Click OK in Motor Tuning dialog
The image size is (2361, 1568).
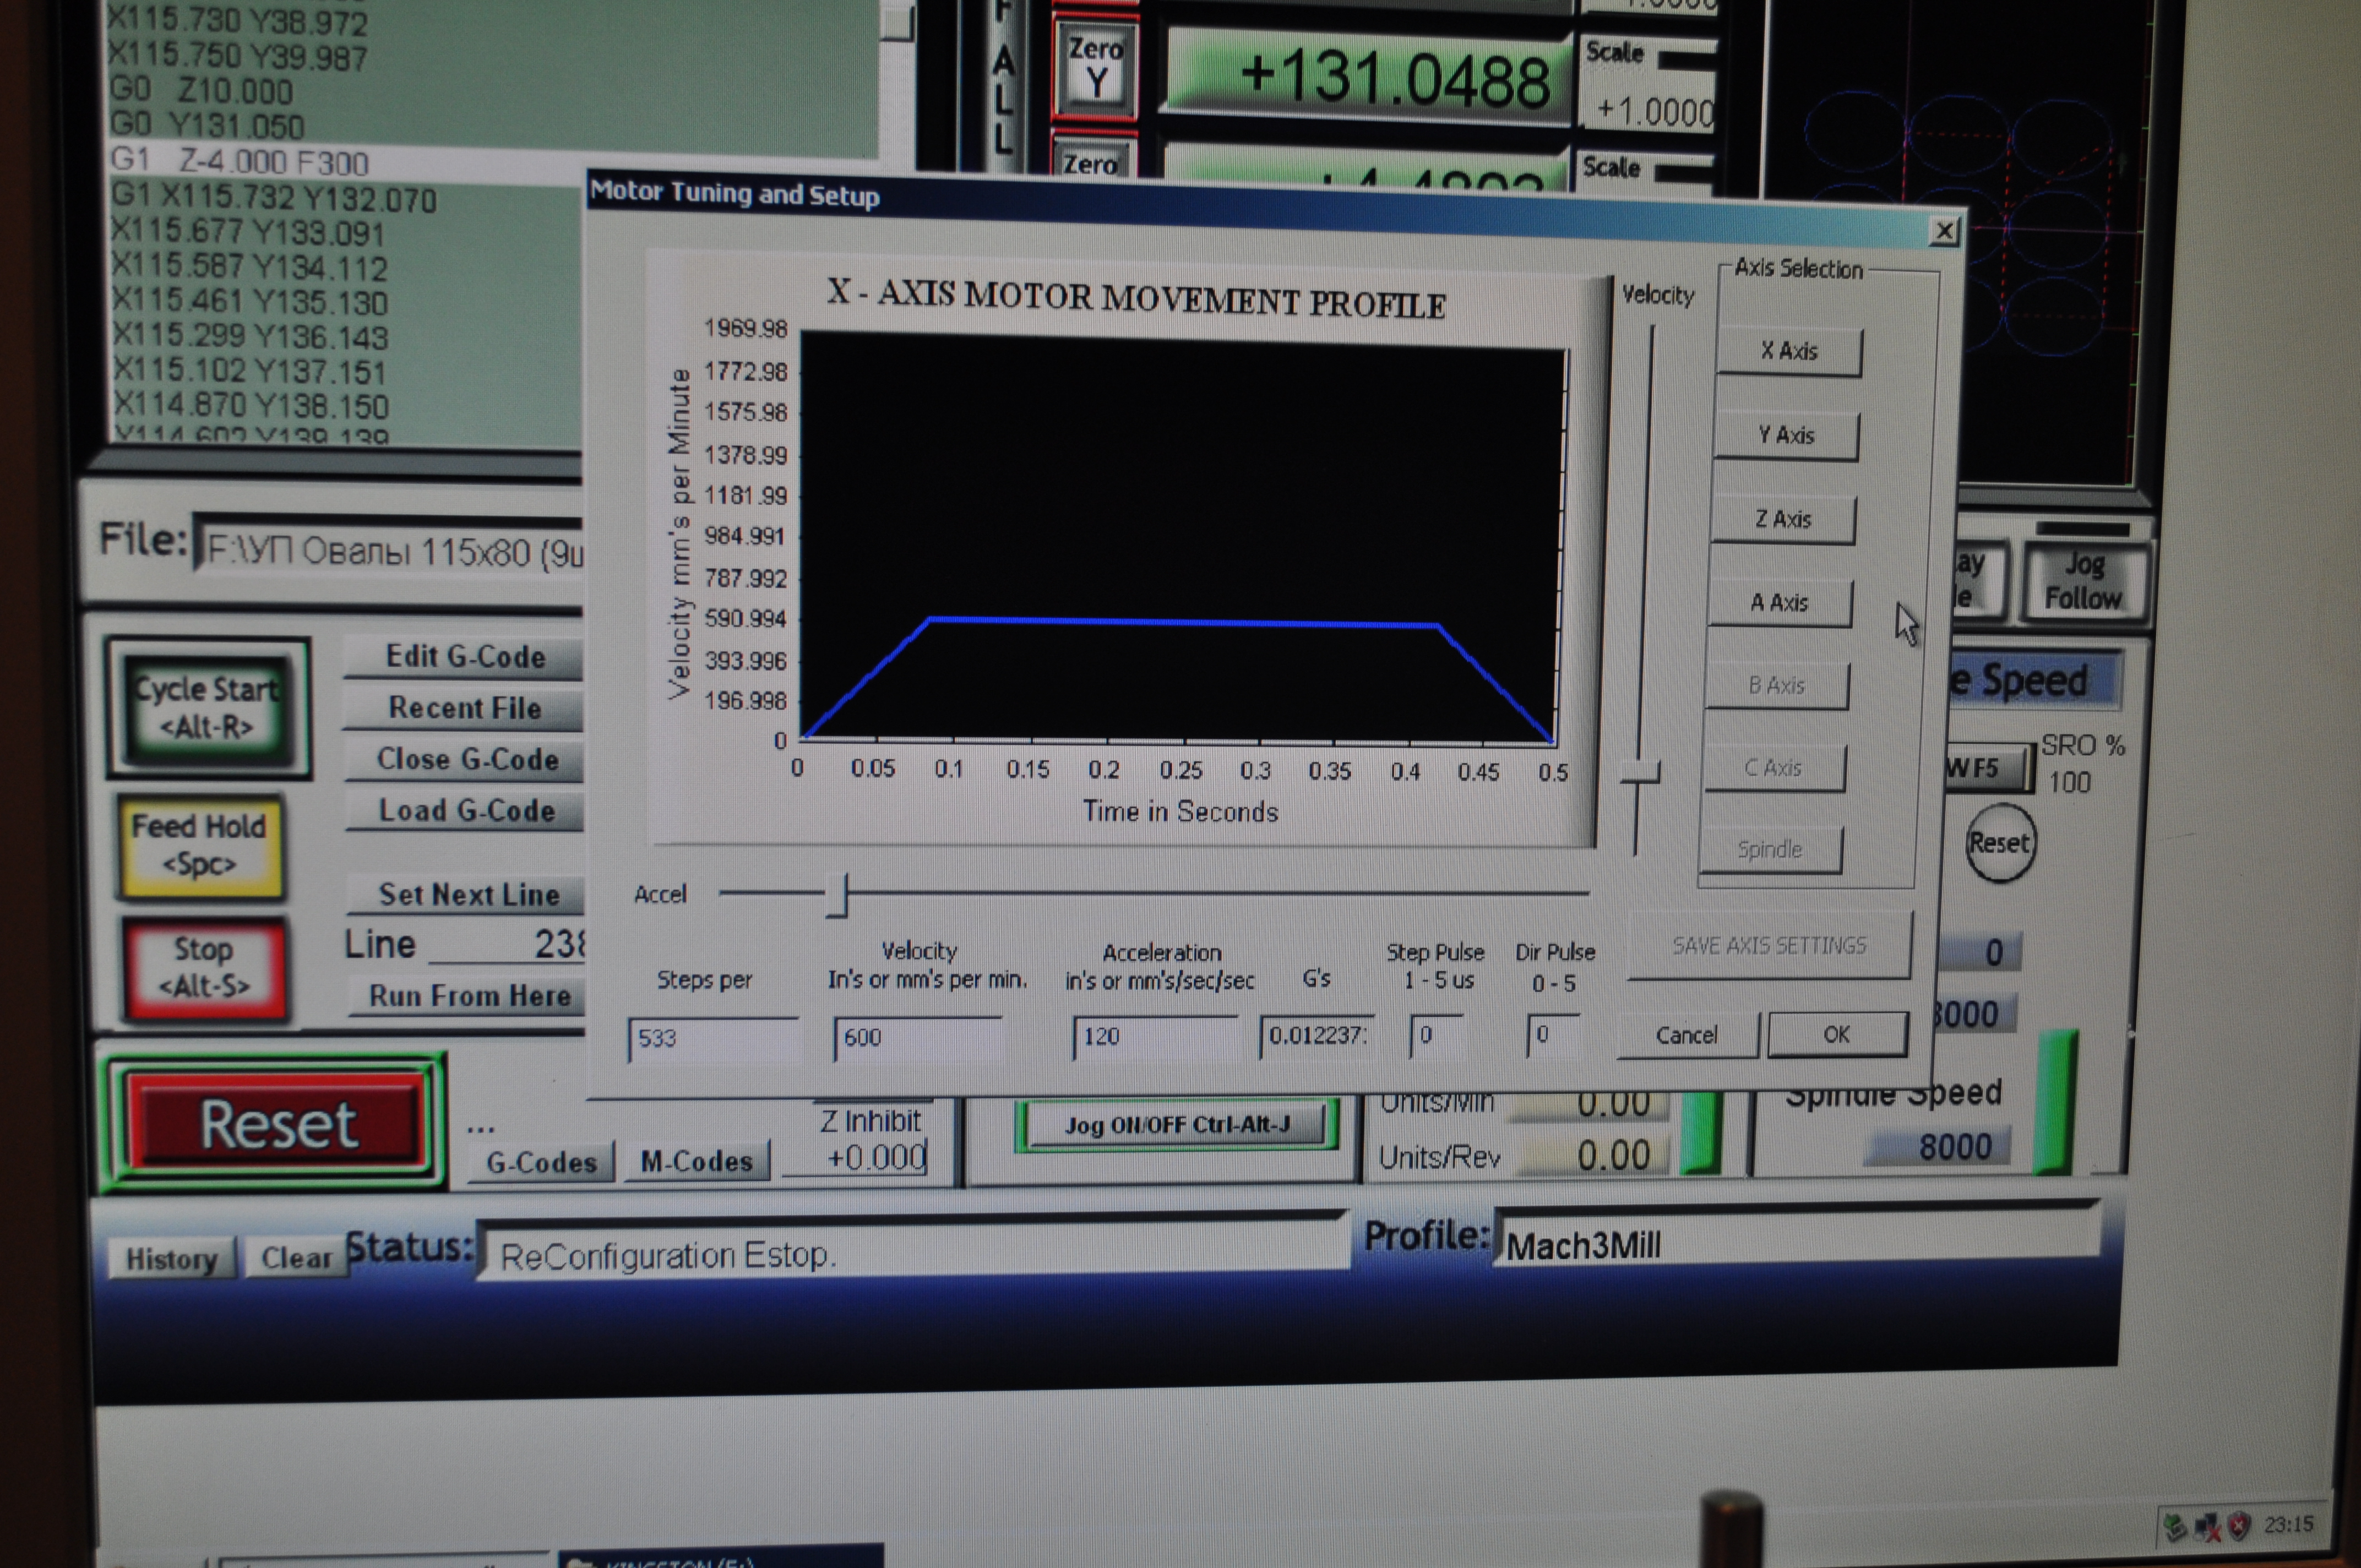[1836, 1034]
